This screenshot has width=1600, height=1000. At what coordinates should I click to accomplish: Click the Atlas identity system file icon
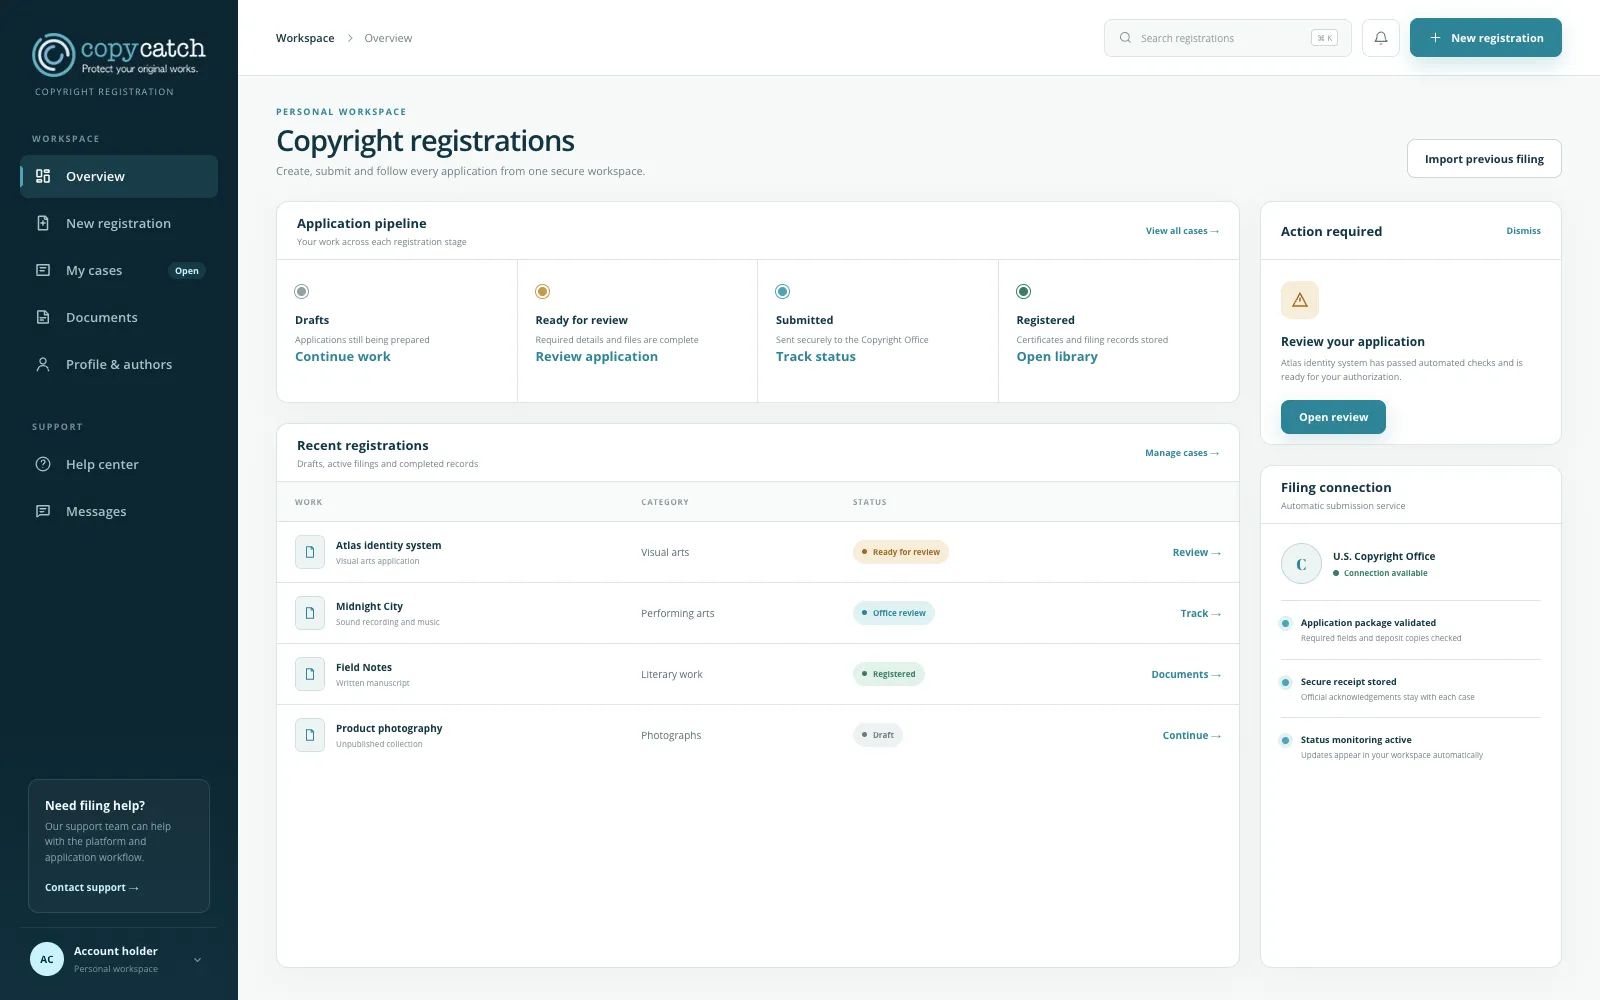pos(310,552)
